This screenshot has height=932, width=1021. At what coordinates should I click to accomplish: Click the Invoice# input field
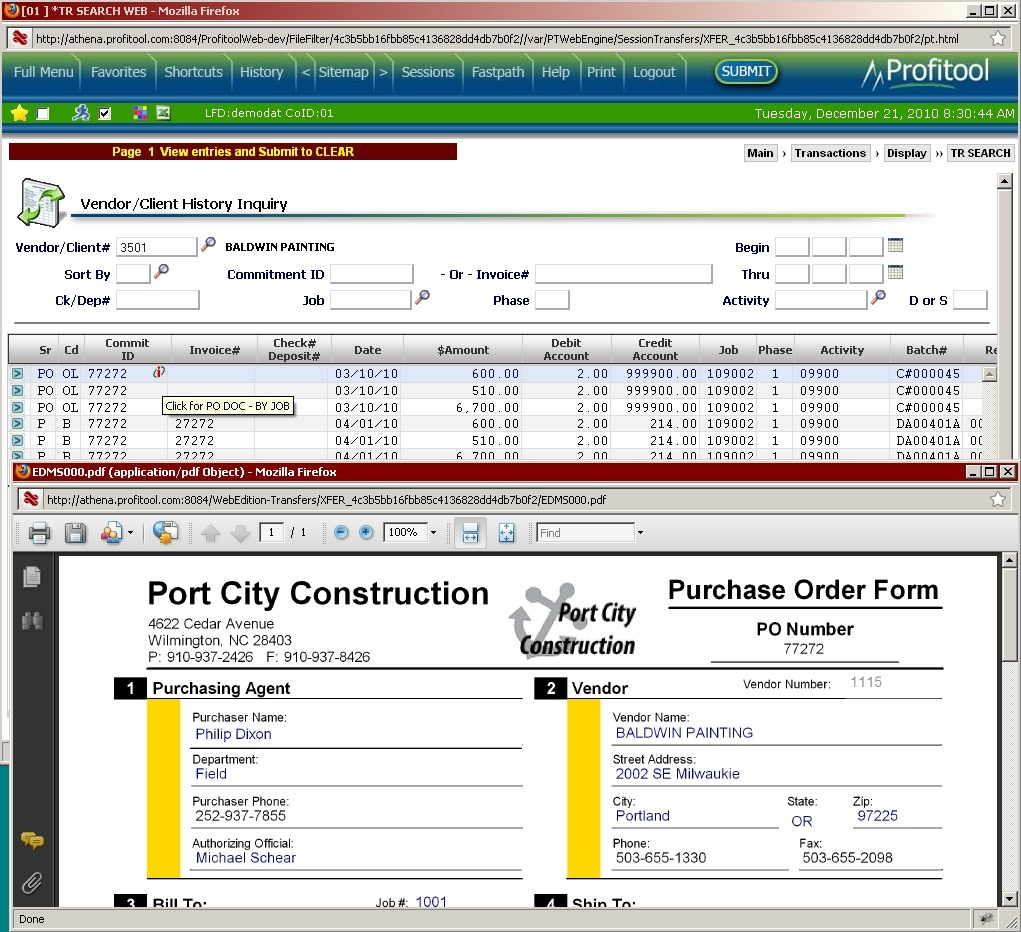point(624,274)
